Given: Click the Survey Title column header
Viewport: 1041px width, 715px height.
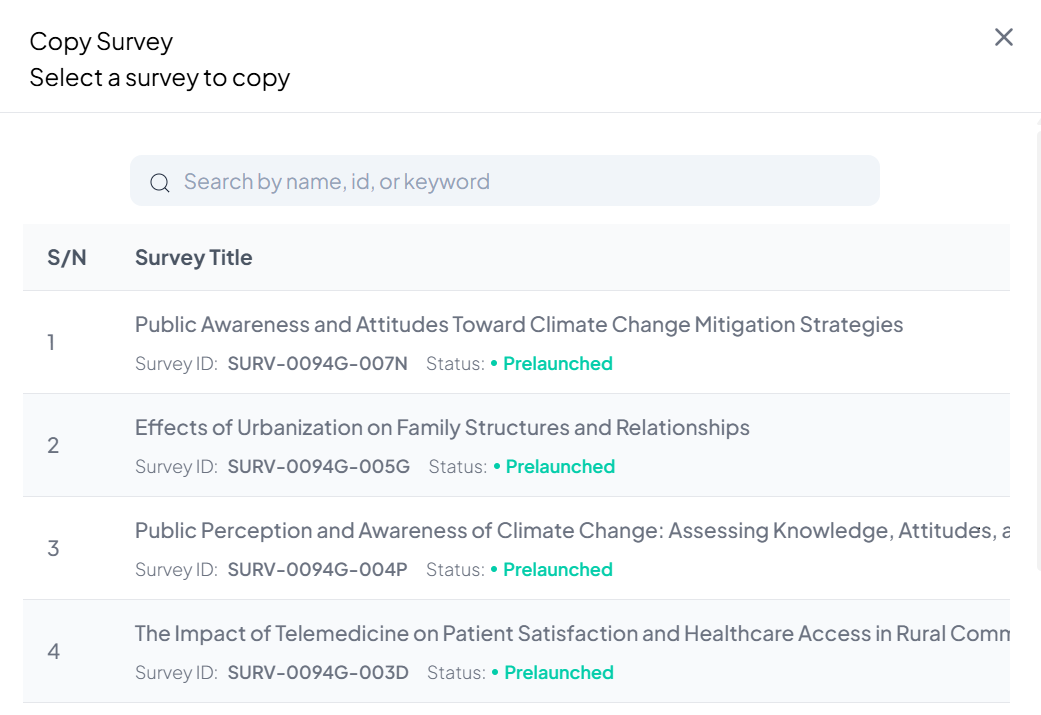Looking at the screenshot, I should point(194,258).
